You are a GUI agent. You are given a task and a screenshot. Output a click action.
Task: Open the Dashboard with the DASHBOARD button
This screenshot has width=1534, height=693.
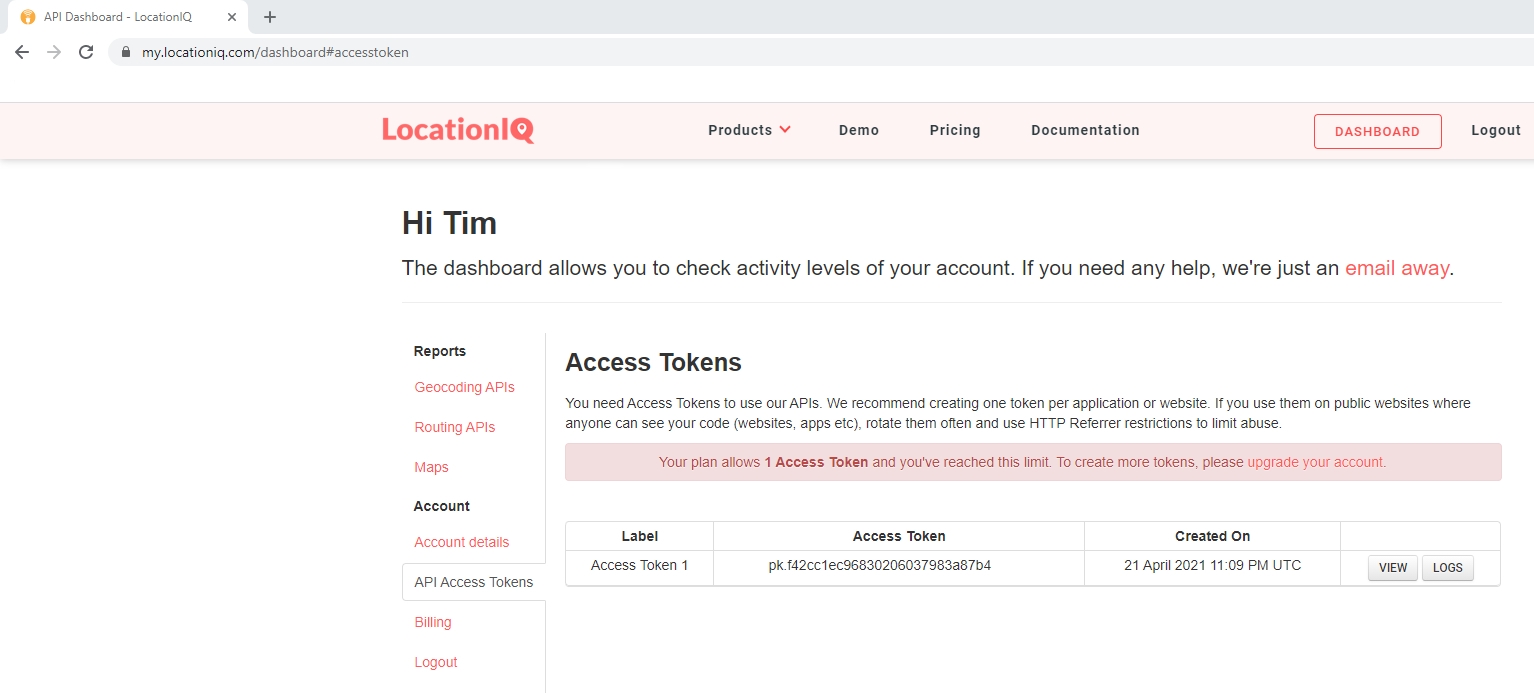point(1377,131)
